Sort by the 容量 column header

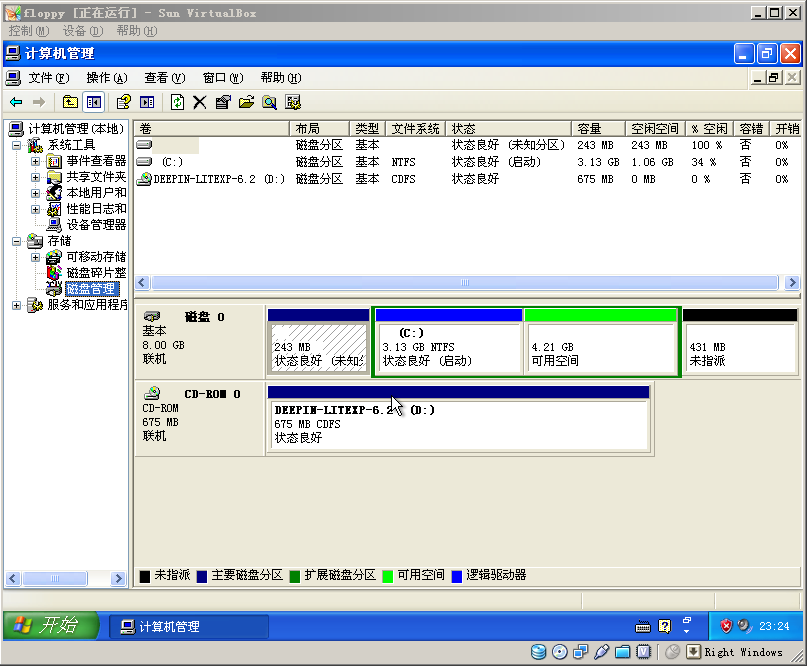pos(598,128)
